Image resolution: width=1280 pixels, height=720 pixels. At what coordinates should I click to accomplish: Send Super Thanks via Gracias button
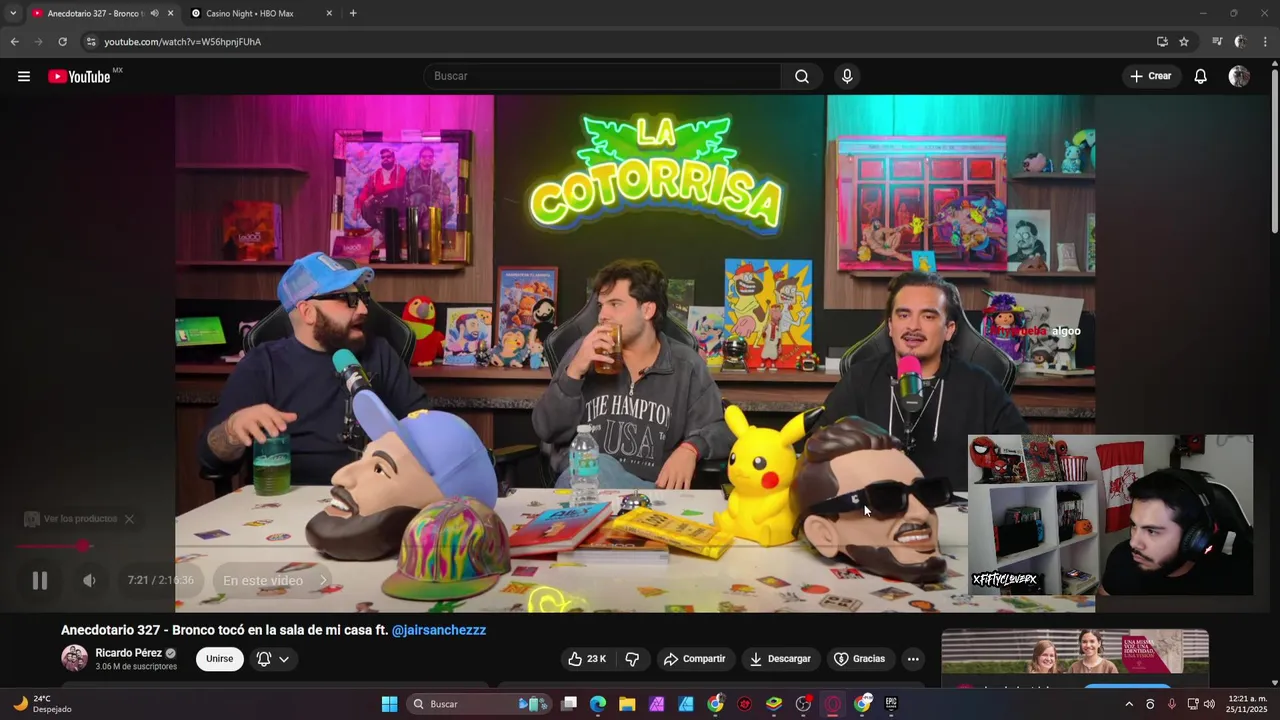pyautogui.click(x=860, y=659)
